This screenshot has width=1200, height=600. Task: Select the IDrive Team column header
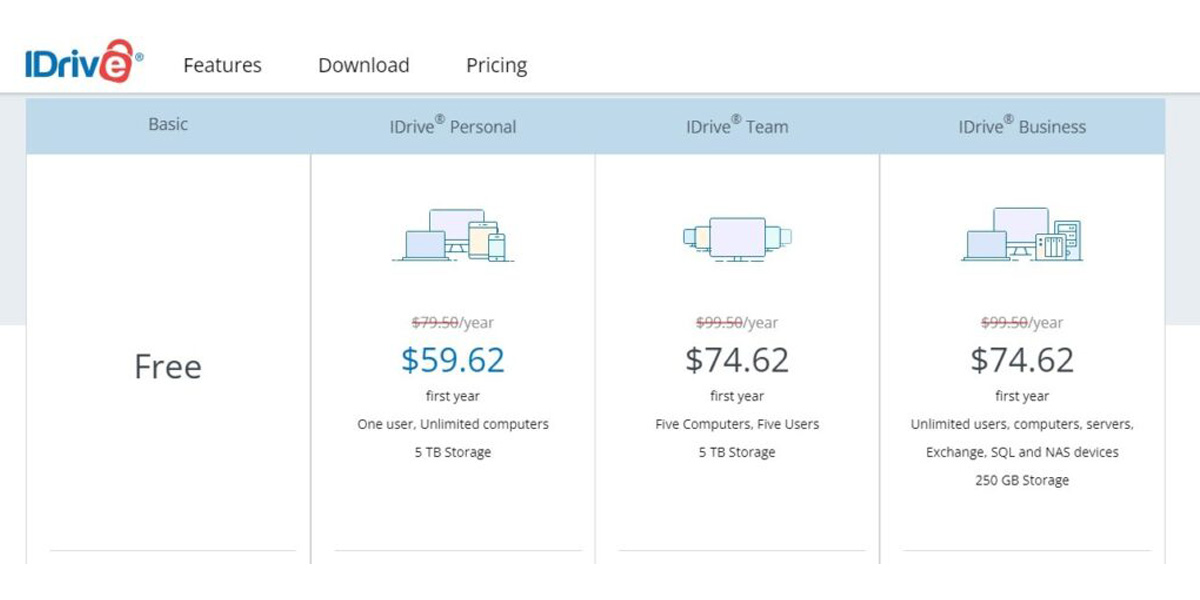[737, 126]
